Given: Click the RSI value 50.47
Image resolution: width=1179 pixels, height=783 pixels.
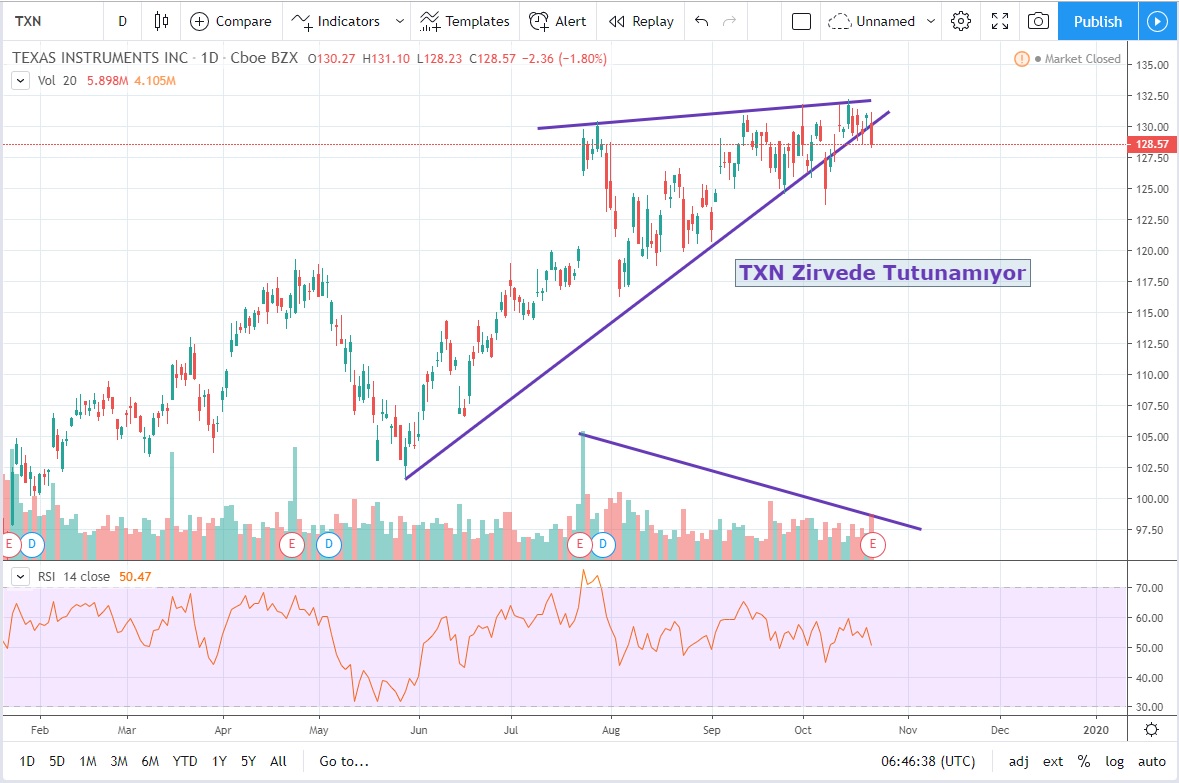Looking at the screenshot, I should [135, 577].
